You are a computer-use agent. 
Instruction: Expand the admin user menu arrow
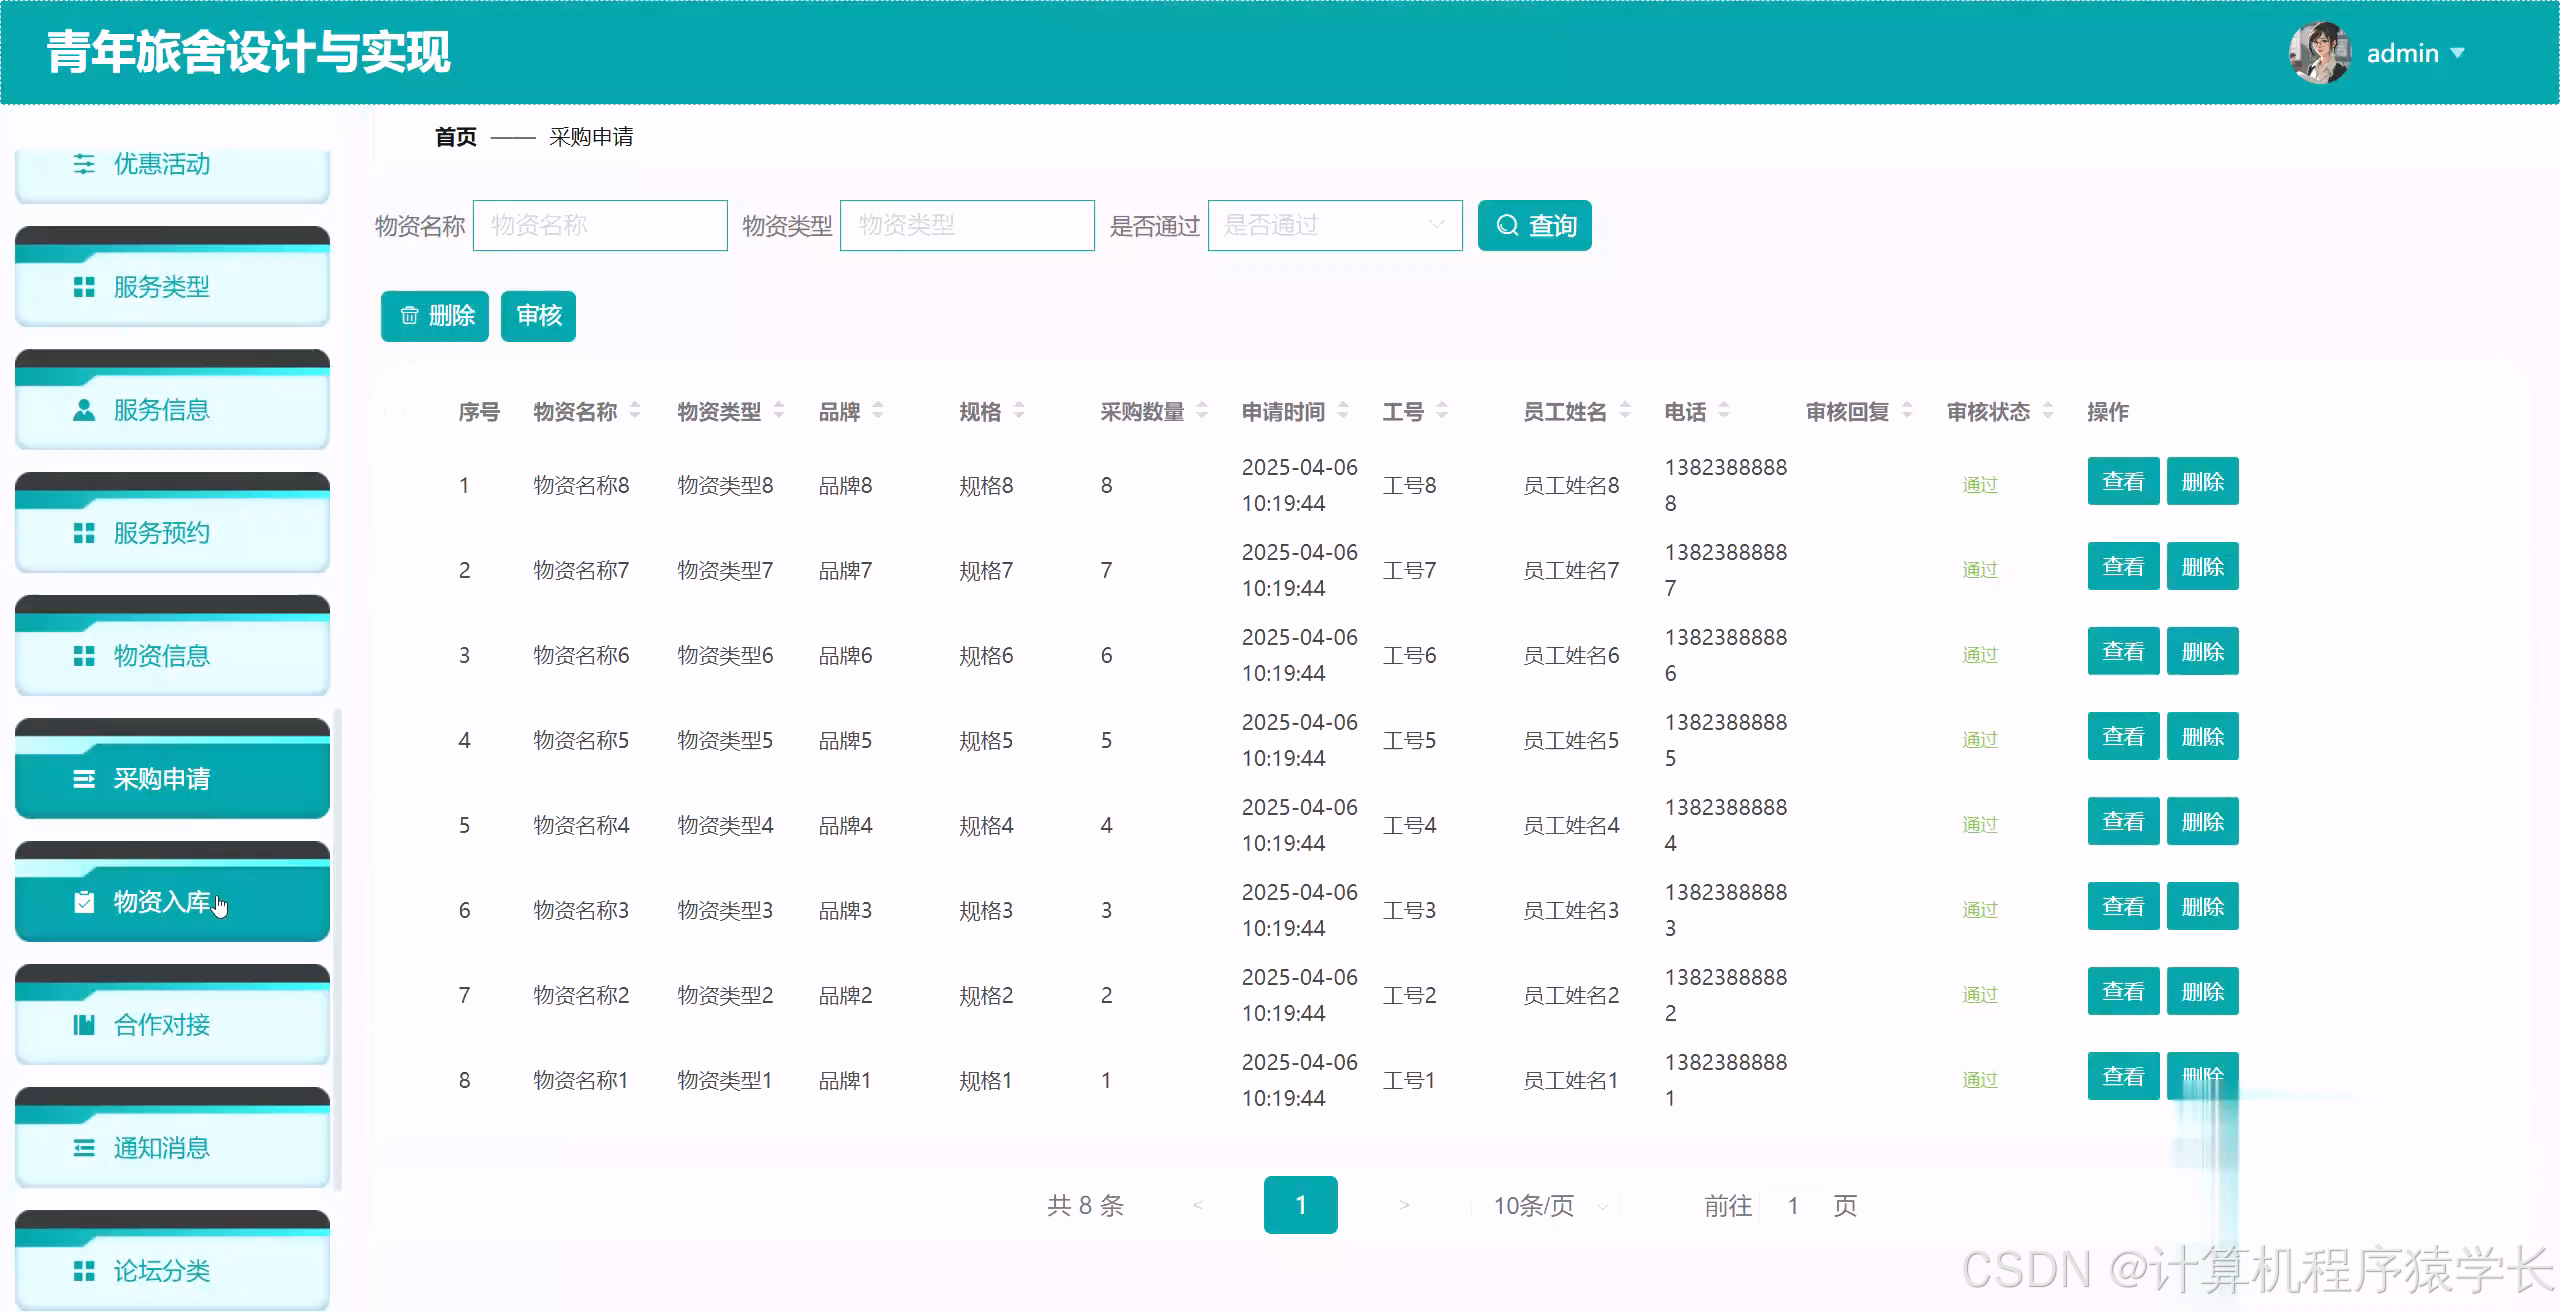click(2457, 53)
